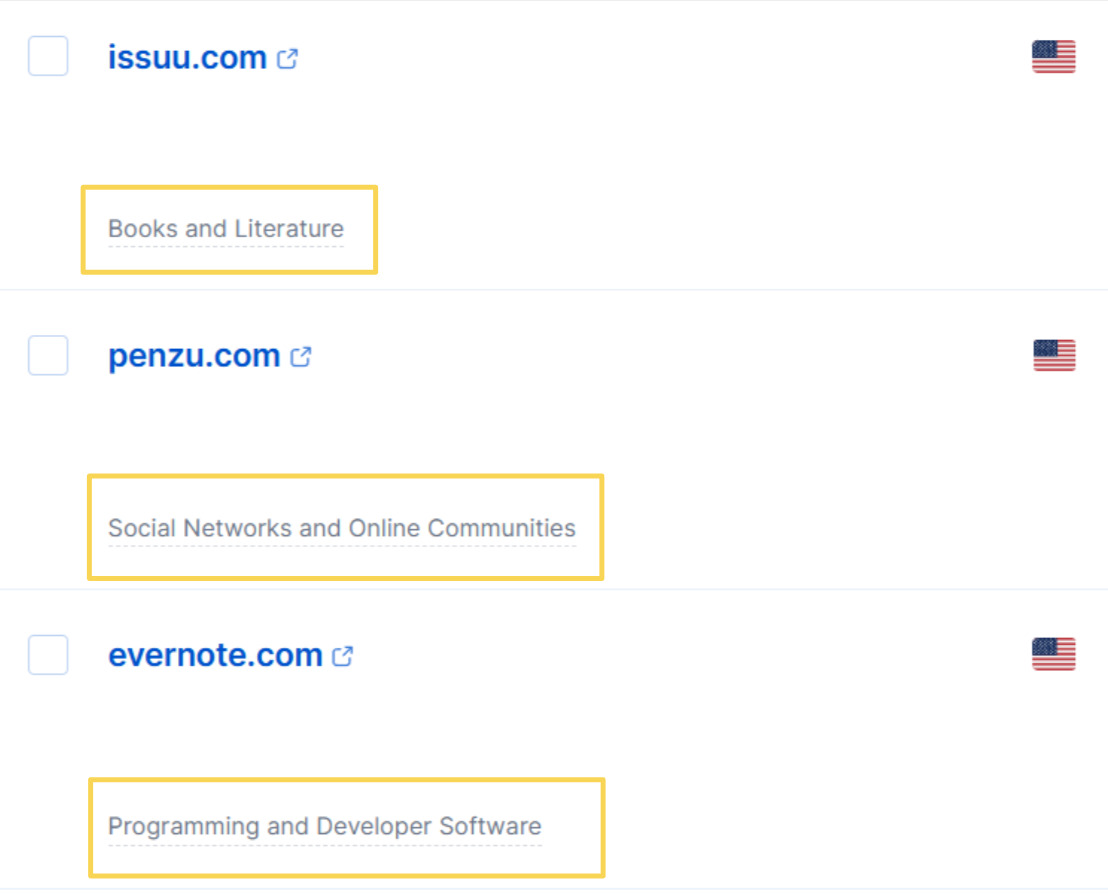Click the US flag in evernote.com row
Screen dimensions: 1108x894
[1053, 654]
